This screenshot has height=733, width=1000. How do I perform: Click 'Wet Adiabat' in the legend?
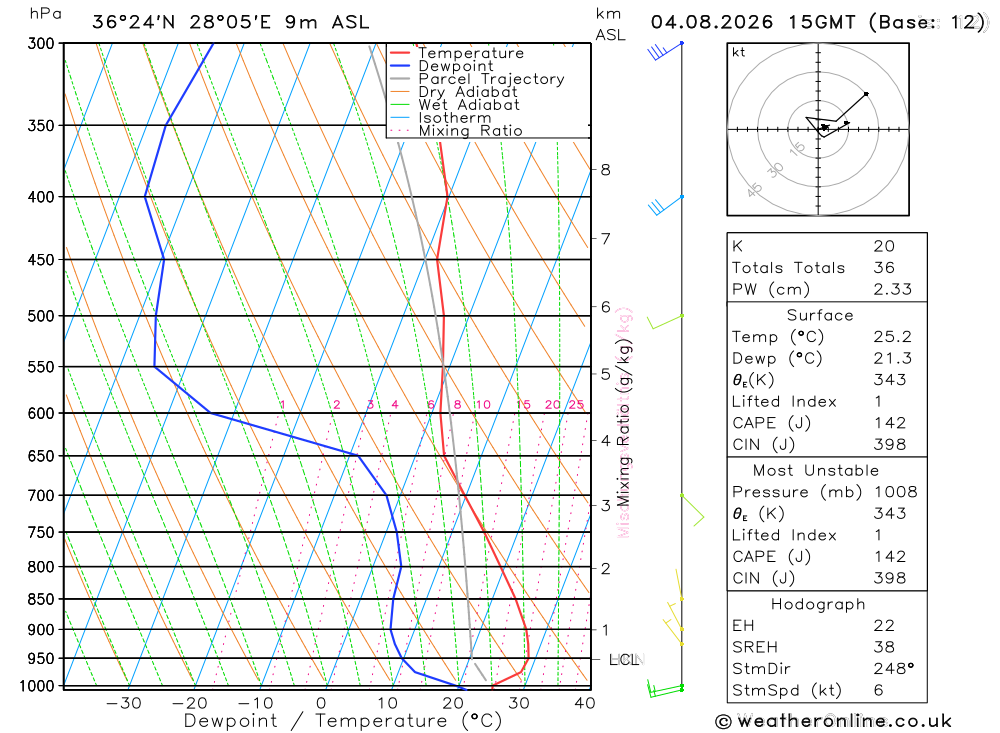point(469,105)
